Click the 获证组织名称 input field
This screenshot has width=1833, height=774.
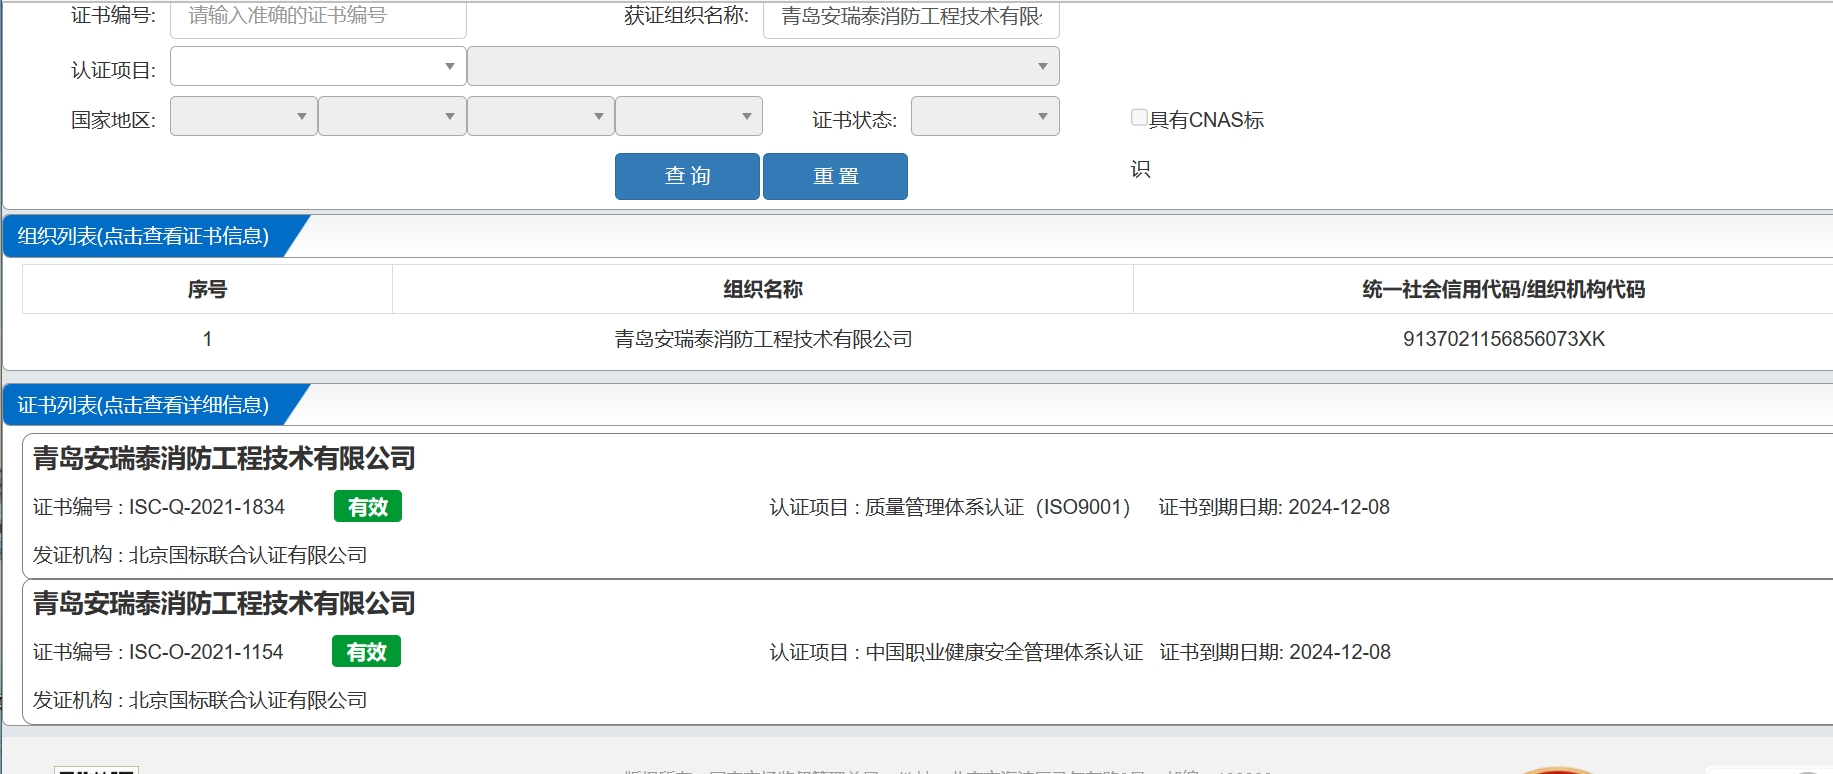click(x=911, y=18)
